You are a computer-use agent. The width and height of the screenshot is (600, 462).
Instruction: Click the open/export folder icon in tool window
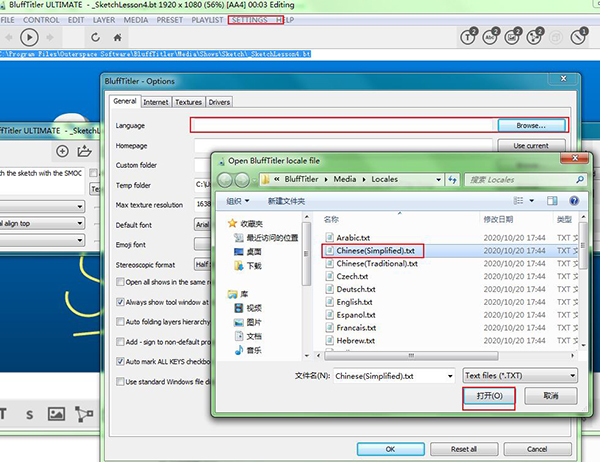pyautogui.click(x=84, y=151)
